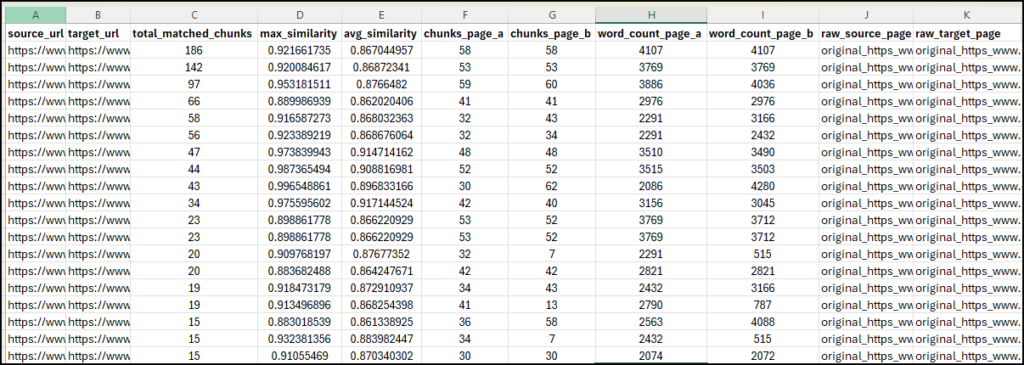The image size is (1024, 365).
Task: Select avg_similarity cell 0.861338925
Action: click(381, 322)
